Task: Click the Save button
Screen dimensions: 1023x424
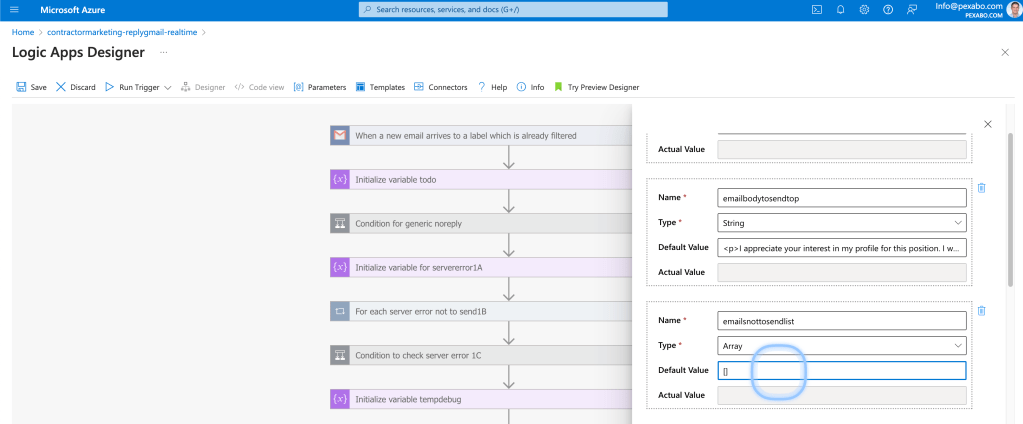Action: coord(31,87)
